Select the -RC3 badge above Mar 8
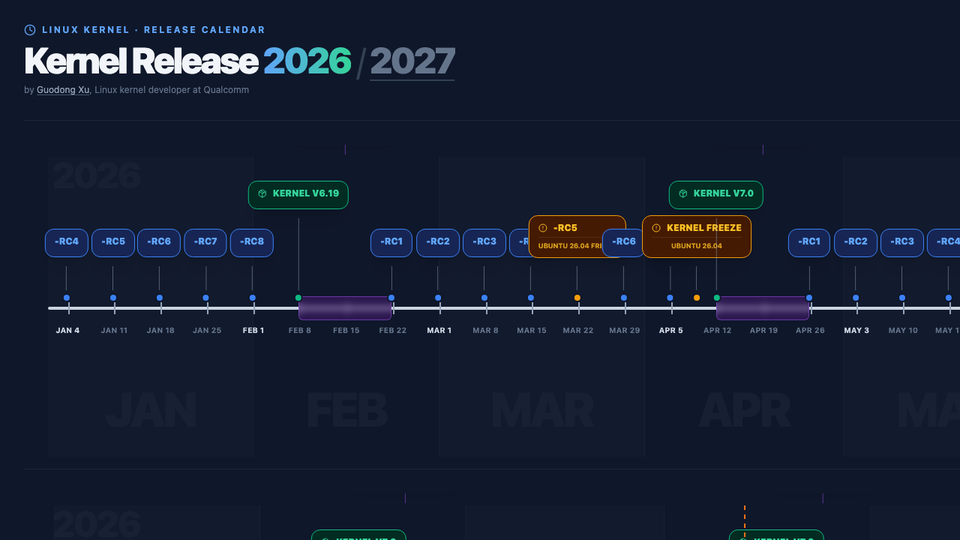The width and height of the screenshot is (960, 540). coord(484,242)
